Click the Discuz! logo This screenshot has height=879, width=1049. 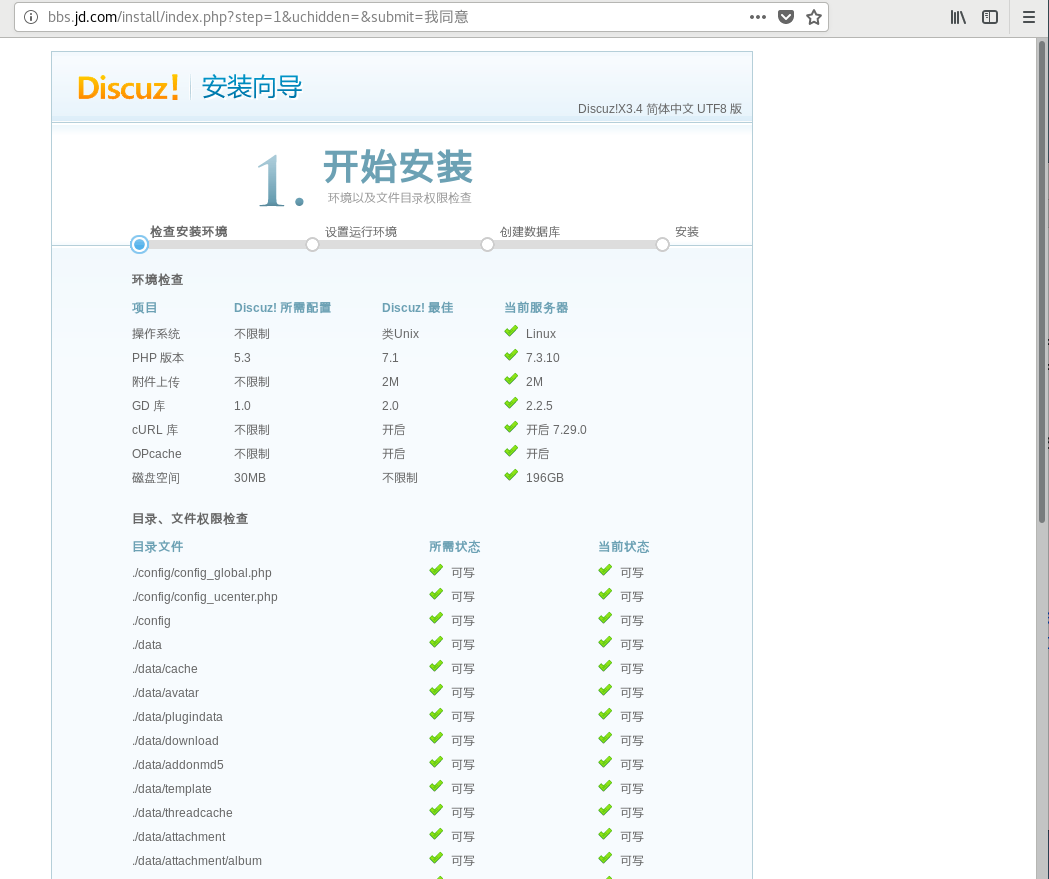[x=128, y=88]
